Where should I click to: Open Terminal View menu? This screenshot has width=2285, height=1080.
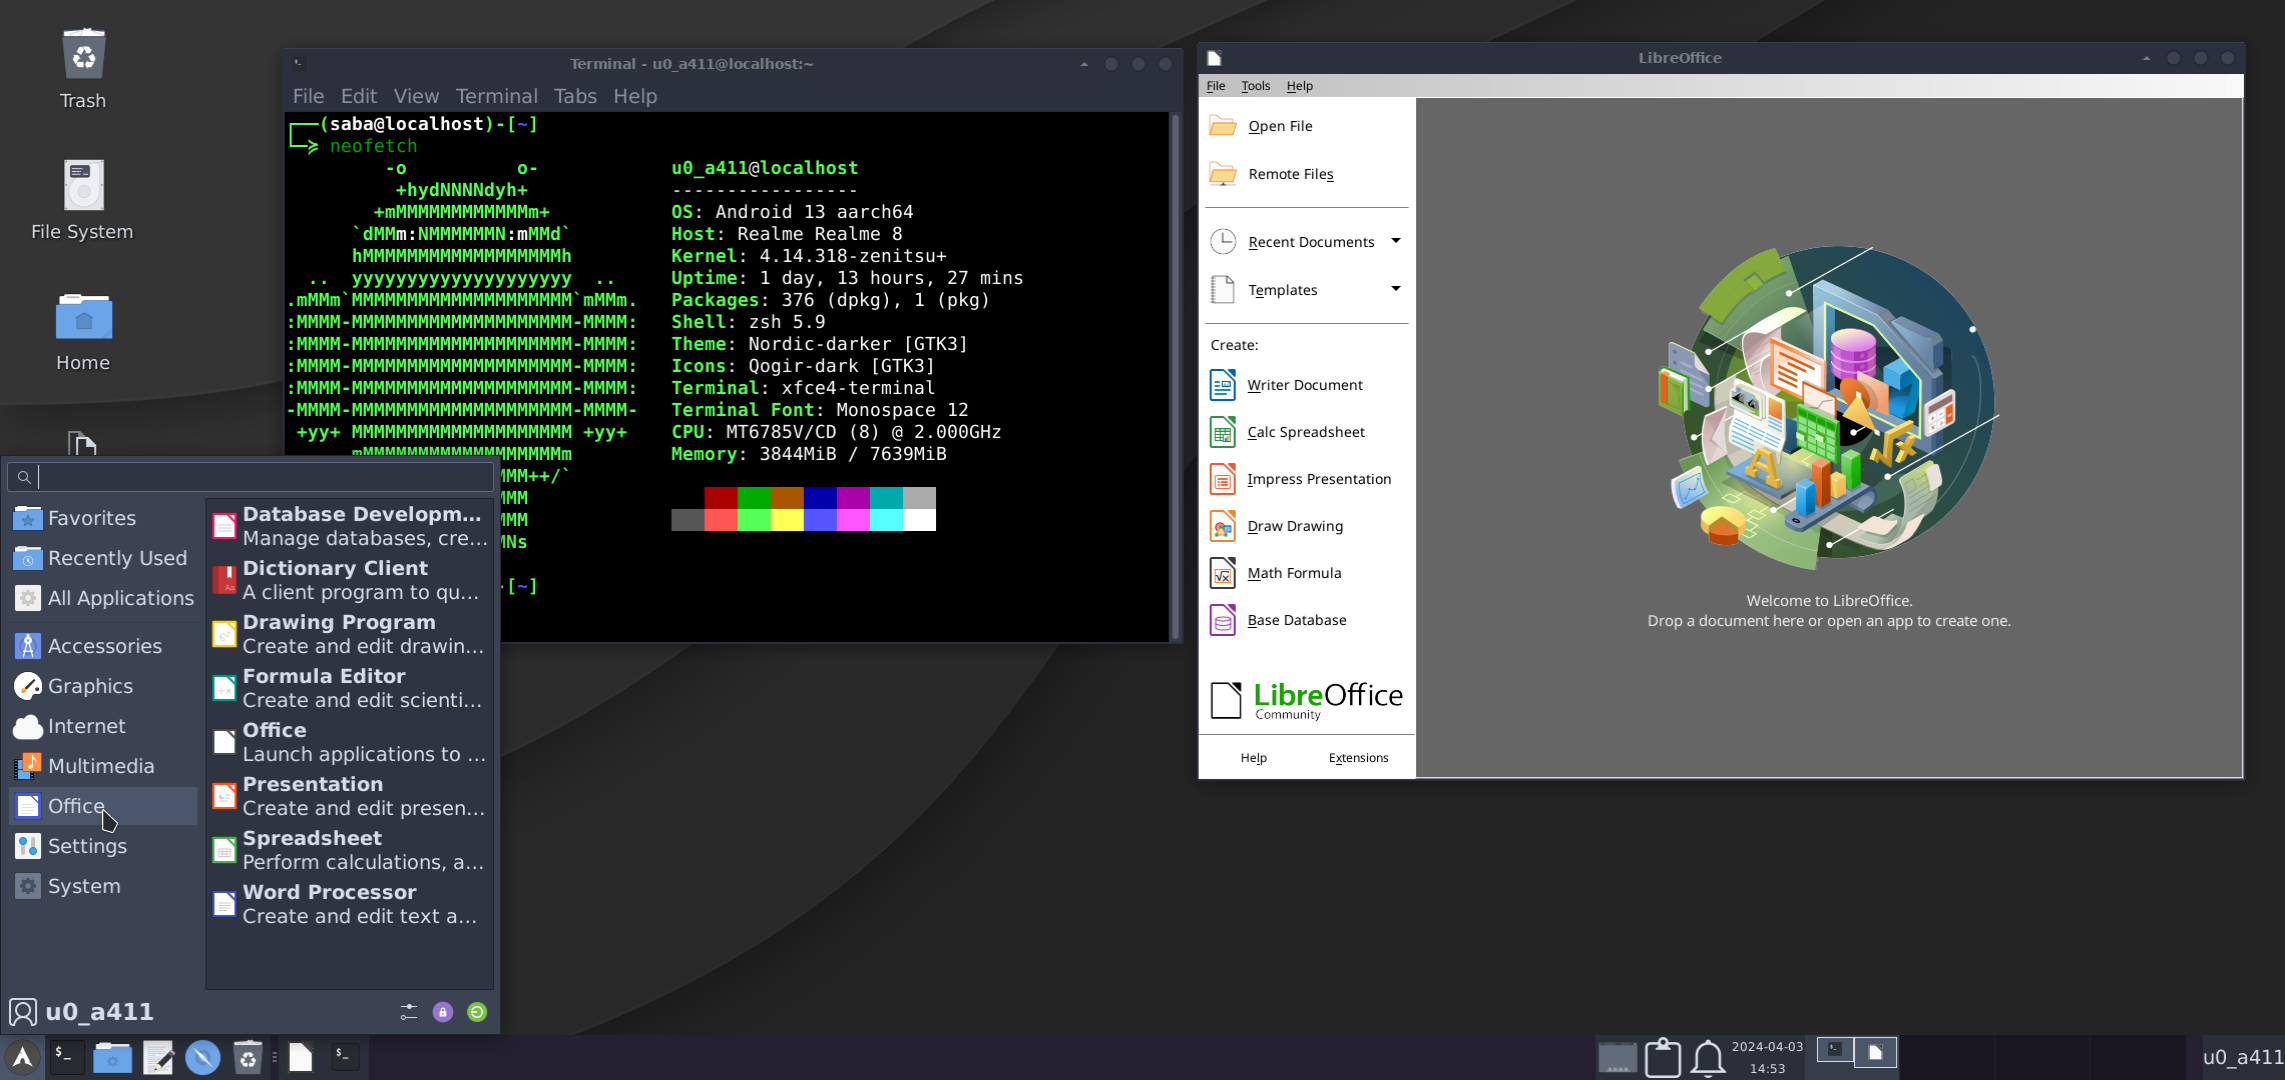(x=416, y=96)
